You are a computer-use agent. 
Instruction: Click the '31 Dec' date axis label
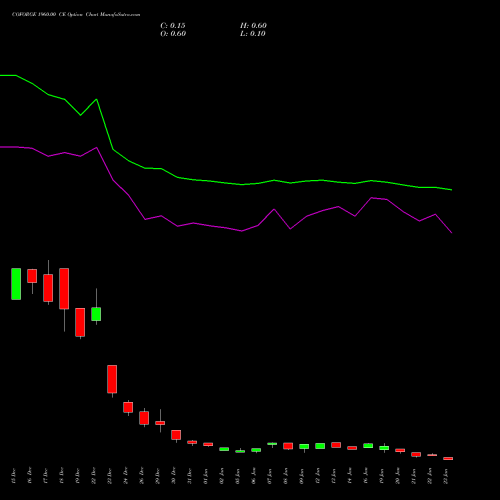189,476
